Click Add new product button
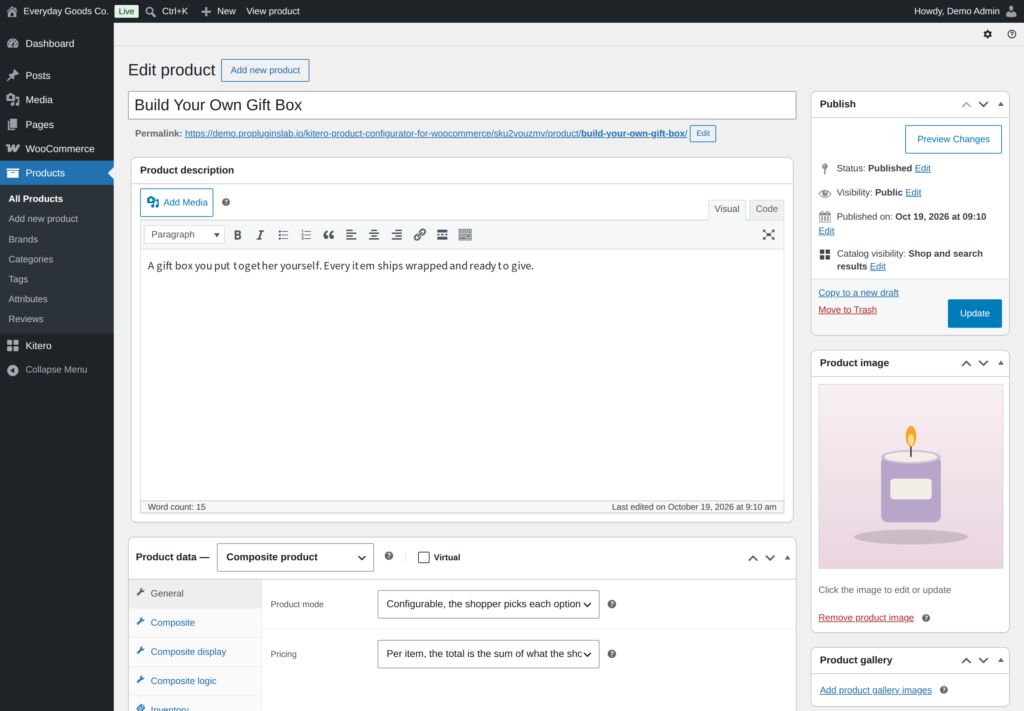This screenshot has width=1024, height=711. pyautogui.click(x=265, y=71)
